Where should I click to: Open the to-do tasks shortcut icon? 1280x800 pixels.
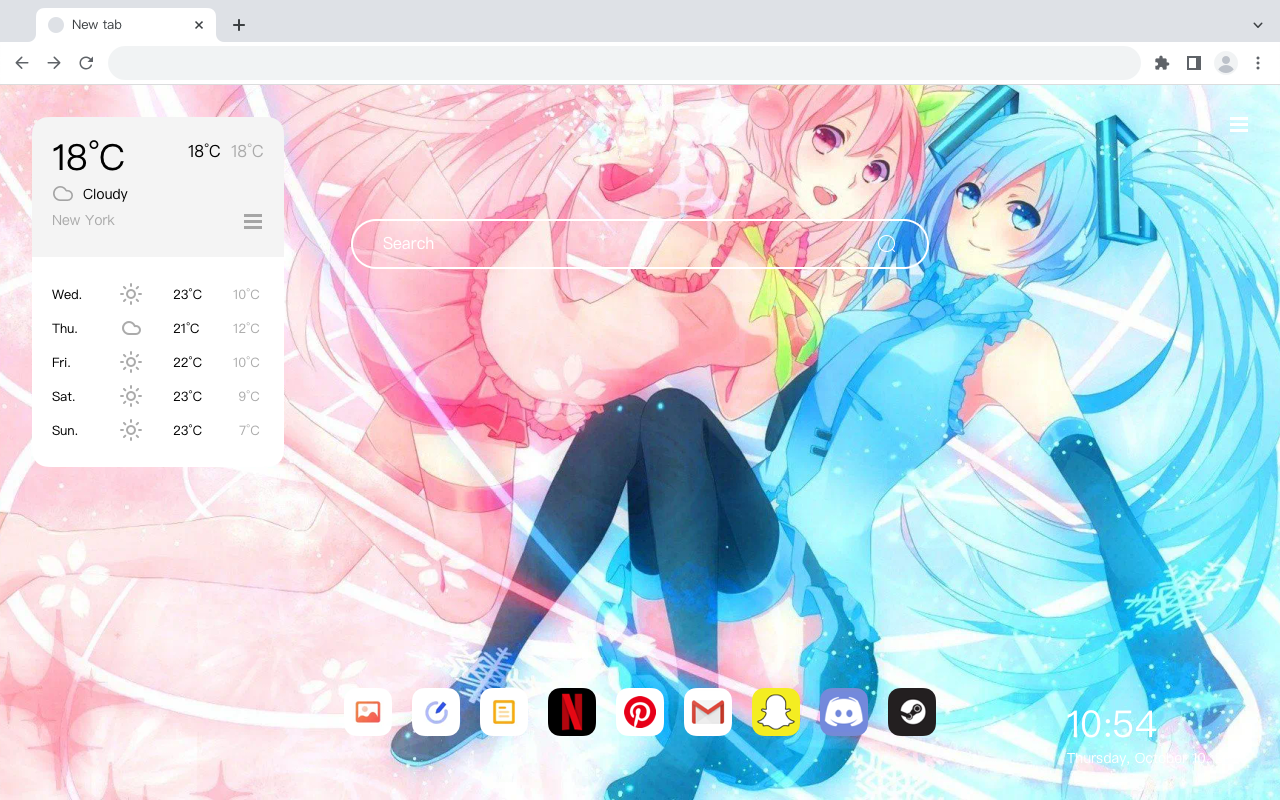pyautogui.click(x=436, y=712)
